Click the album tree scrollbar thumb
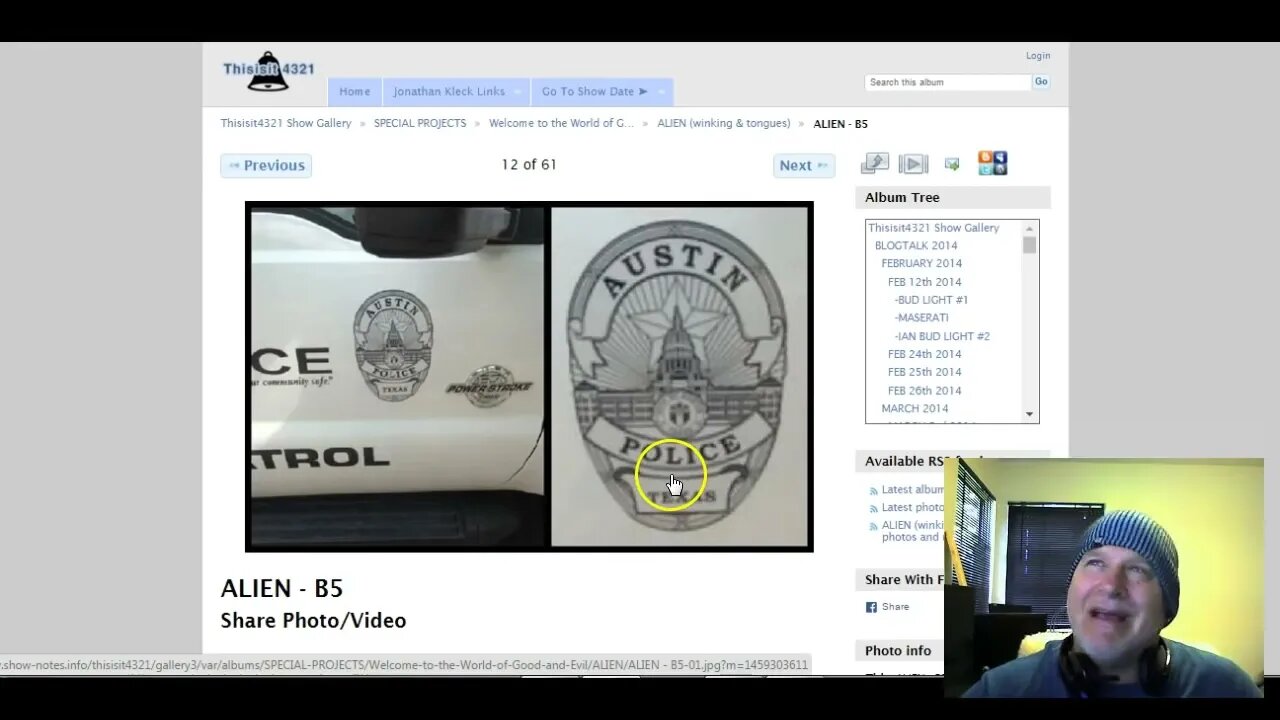This screenshot has height=720, width=1280. (1030, 245)
